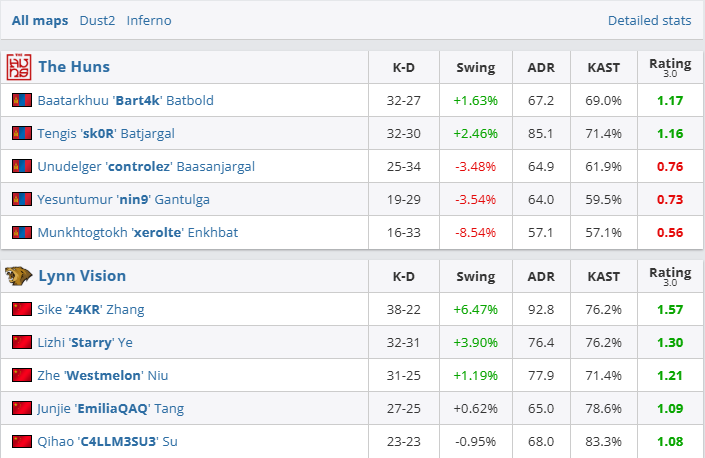Click Lynn Vision Swing column header
705x458 pixels.
[x=475, y=276]
